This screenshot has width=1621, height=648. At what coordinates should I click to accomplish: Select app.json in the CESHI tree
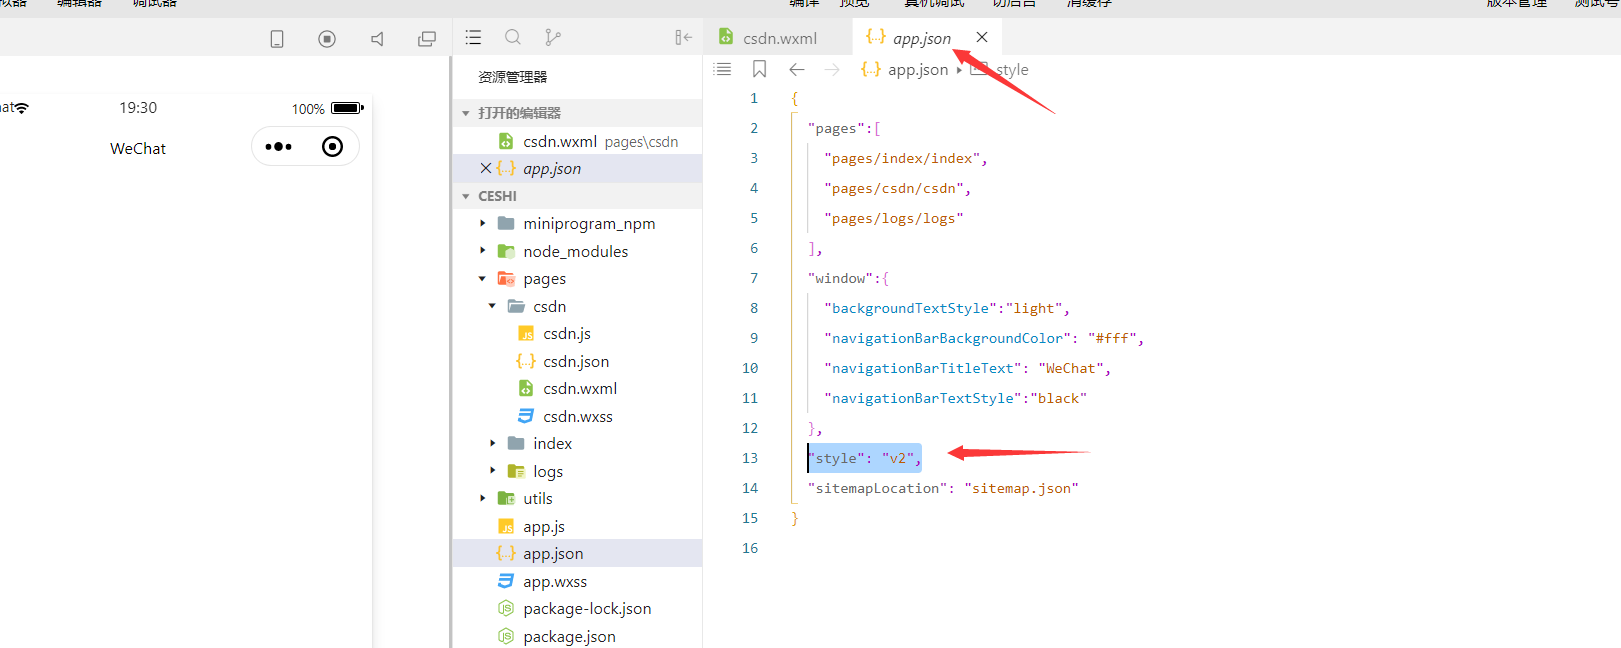[578, 553]
